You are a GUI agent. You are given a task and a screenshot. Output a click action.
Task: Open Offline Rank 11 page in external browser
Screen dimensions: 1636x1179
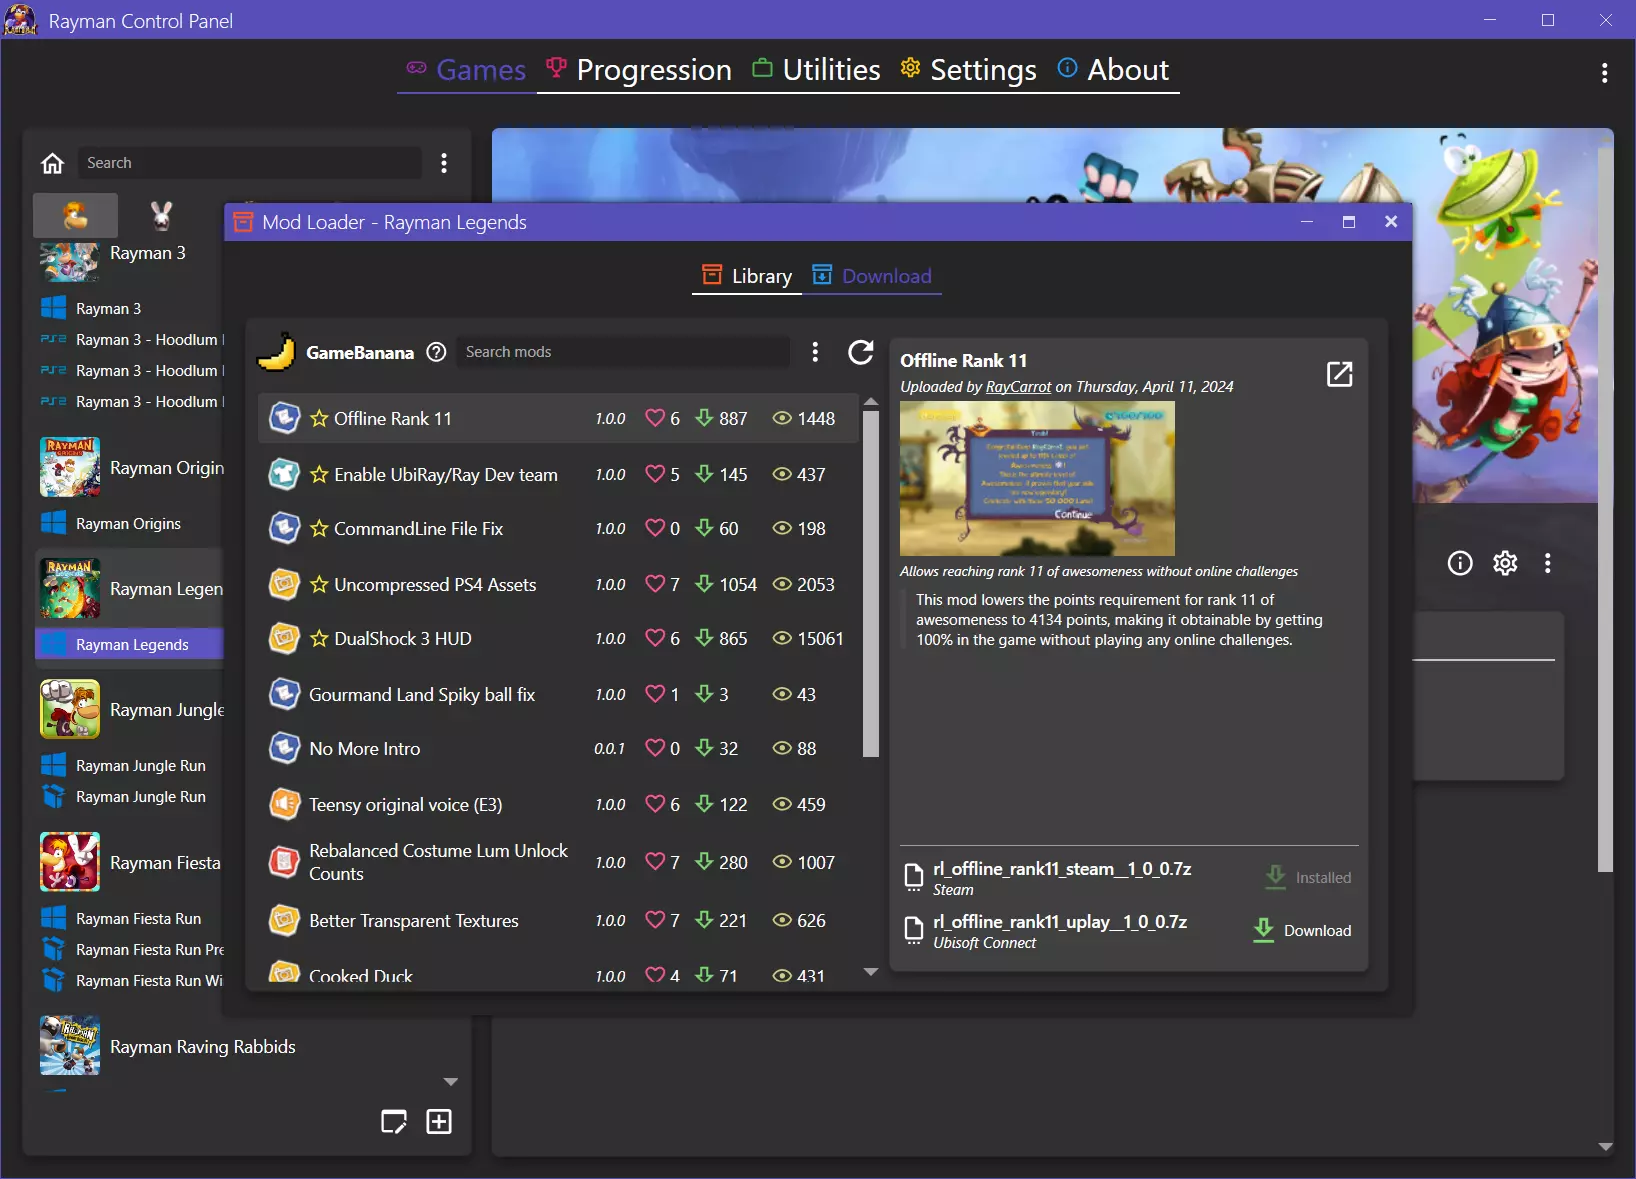point(1339,374)
